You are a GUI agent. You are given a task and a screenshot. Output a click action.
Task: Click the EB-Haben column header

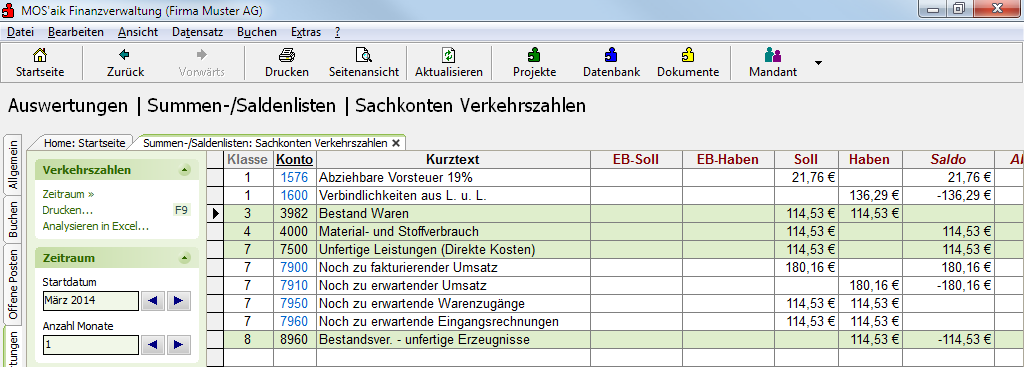(x=728, y=159)
